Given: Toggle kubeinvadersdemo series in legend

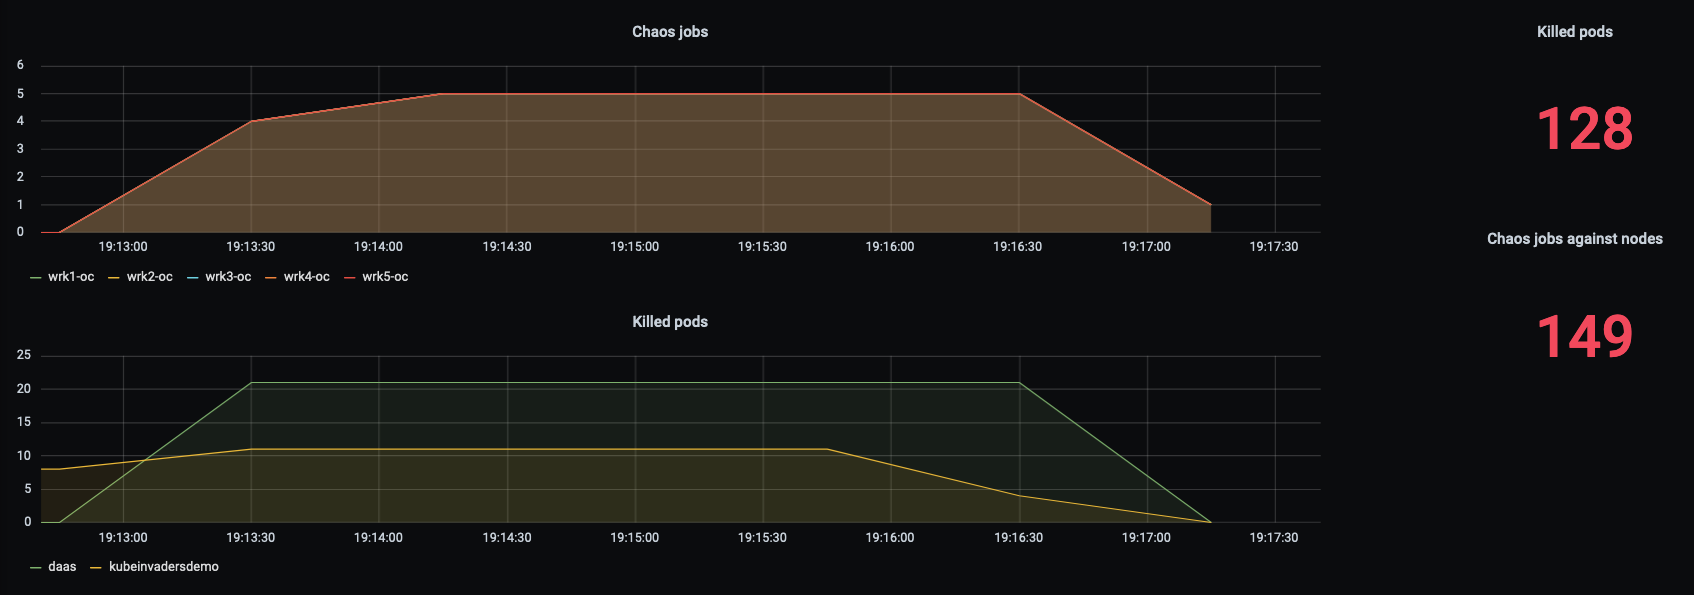Looking at the screenshot, I should click(x=164, y=567).
